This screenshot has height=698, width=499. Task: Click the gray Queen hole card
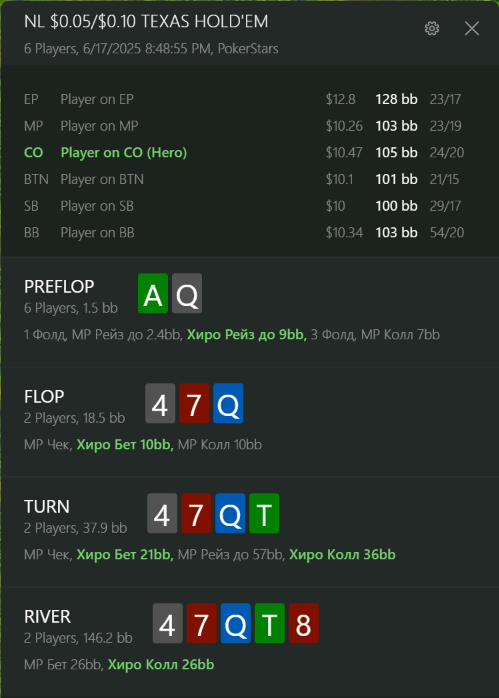coord(187,293)
